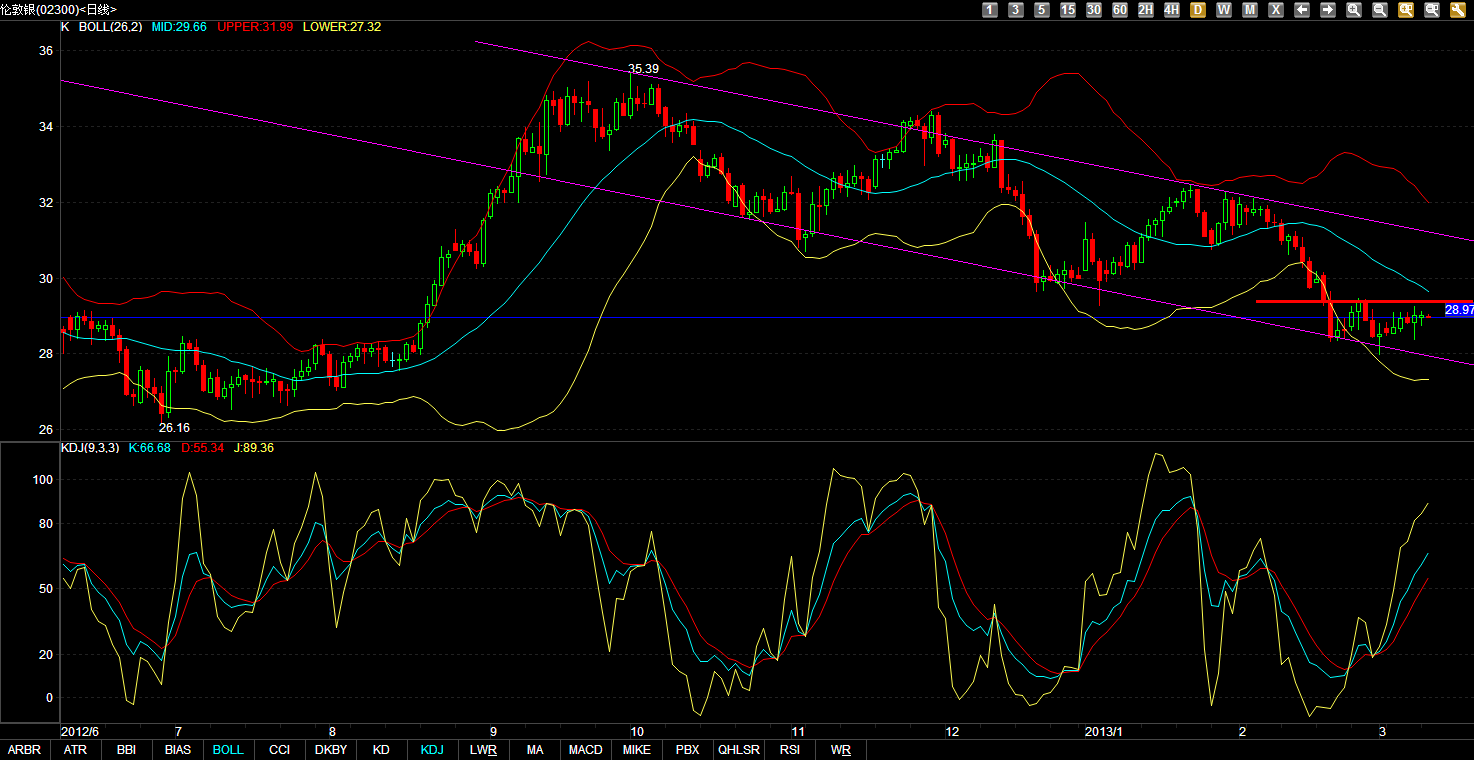Click the 26.16 low price label
Image resolution: width=1474 pixels, height=760 pixels.
[174, 427]
